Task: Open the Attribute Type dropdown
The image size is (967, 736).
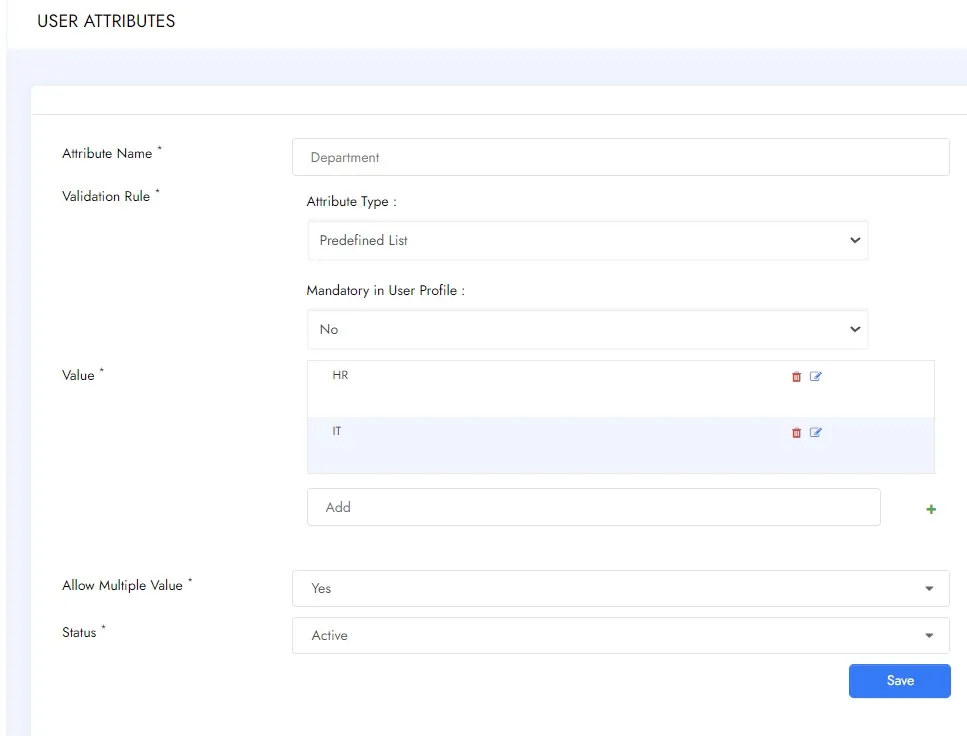Action: point(588,240)
